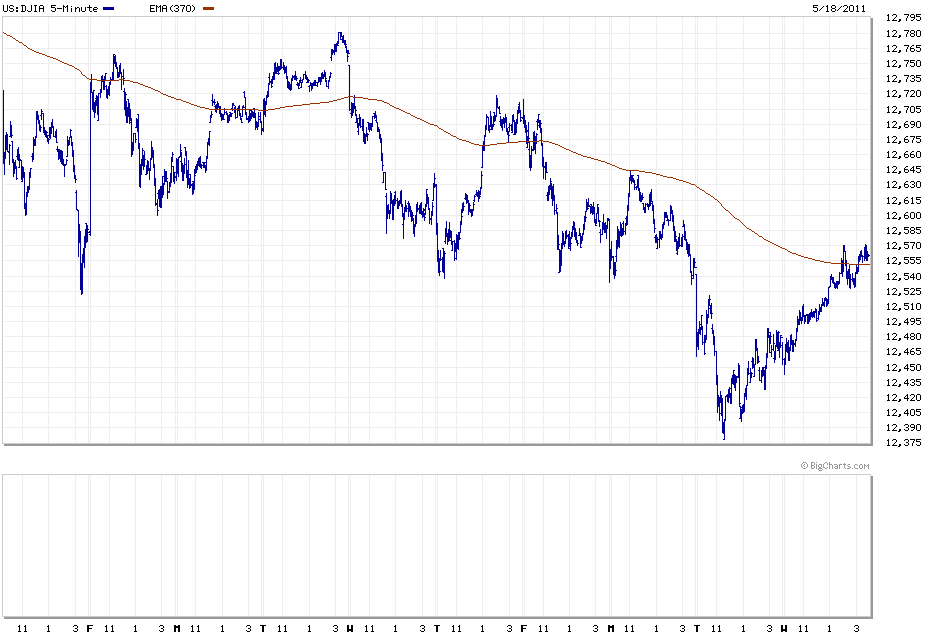935x644 pixels.
Task: Select the 12,630 y-axis value
Action: coord(903,185)
